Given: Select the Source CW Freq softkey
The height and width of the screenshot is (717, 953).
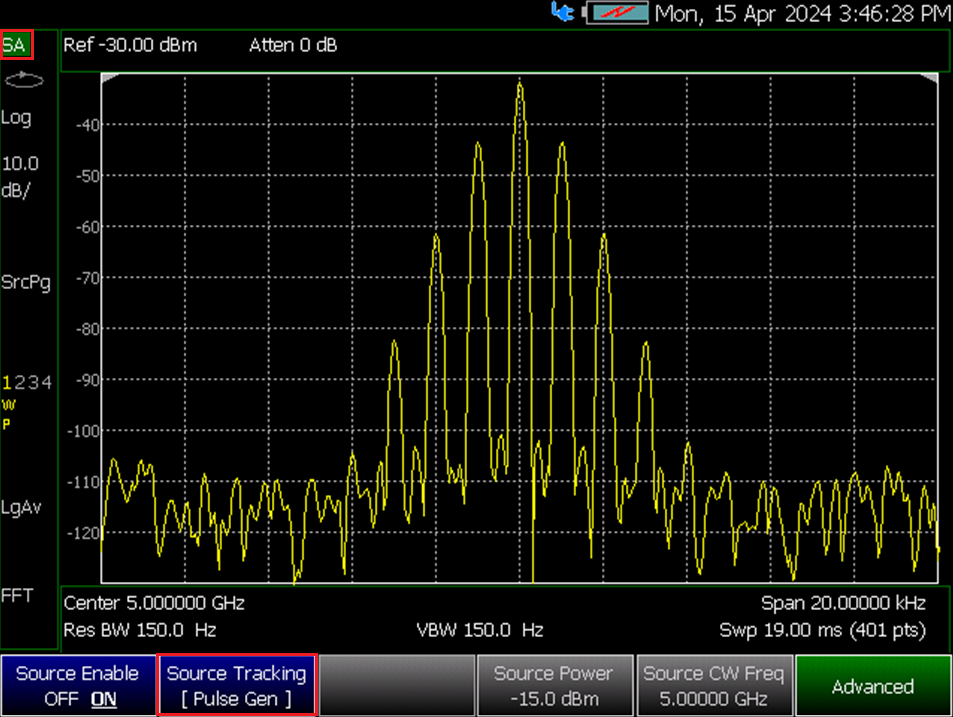Looking at the screenshot, I should tap(714, 685).
